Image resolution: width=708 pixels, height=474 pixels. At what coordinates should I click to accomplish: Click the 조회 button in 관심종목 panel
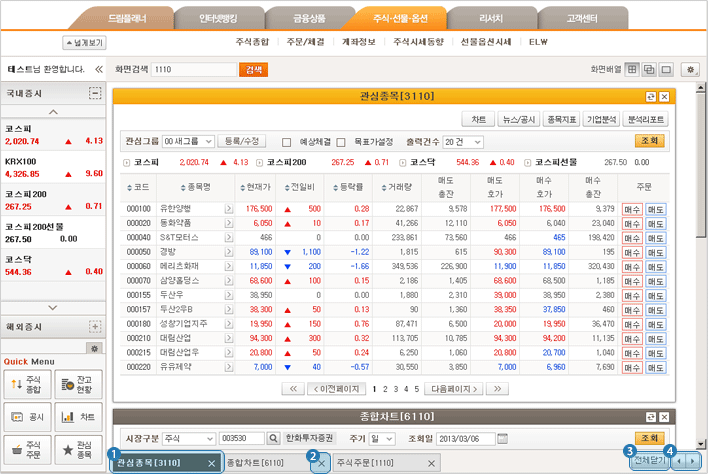click(650, 141)
